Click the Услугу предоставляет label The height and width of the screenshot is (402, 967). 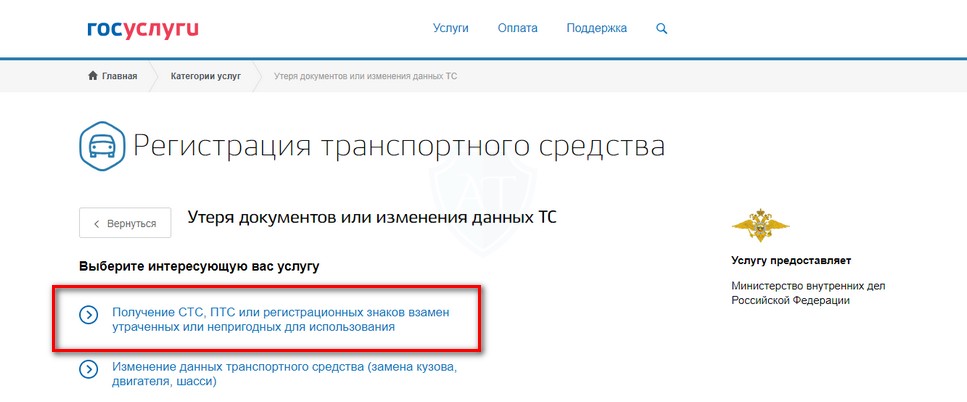pos(791,261)
